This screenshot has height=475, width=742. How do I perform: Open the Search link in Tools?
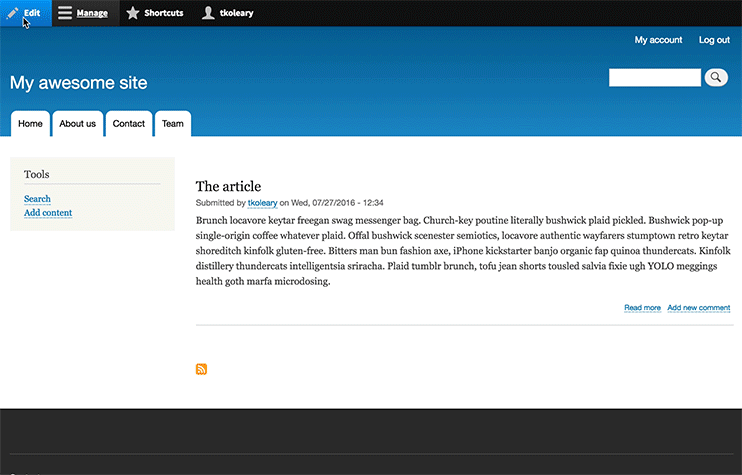point(37,199)
